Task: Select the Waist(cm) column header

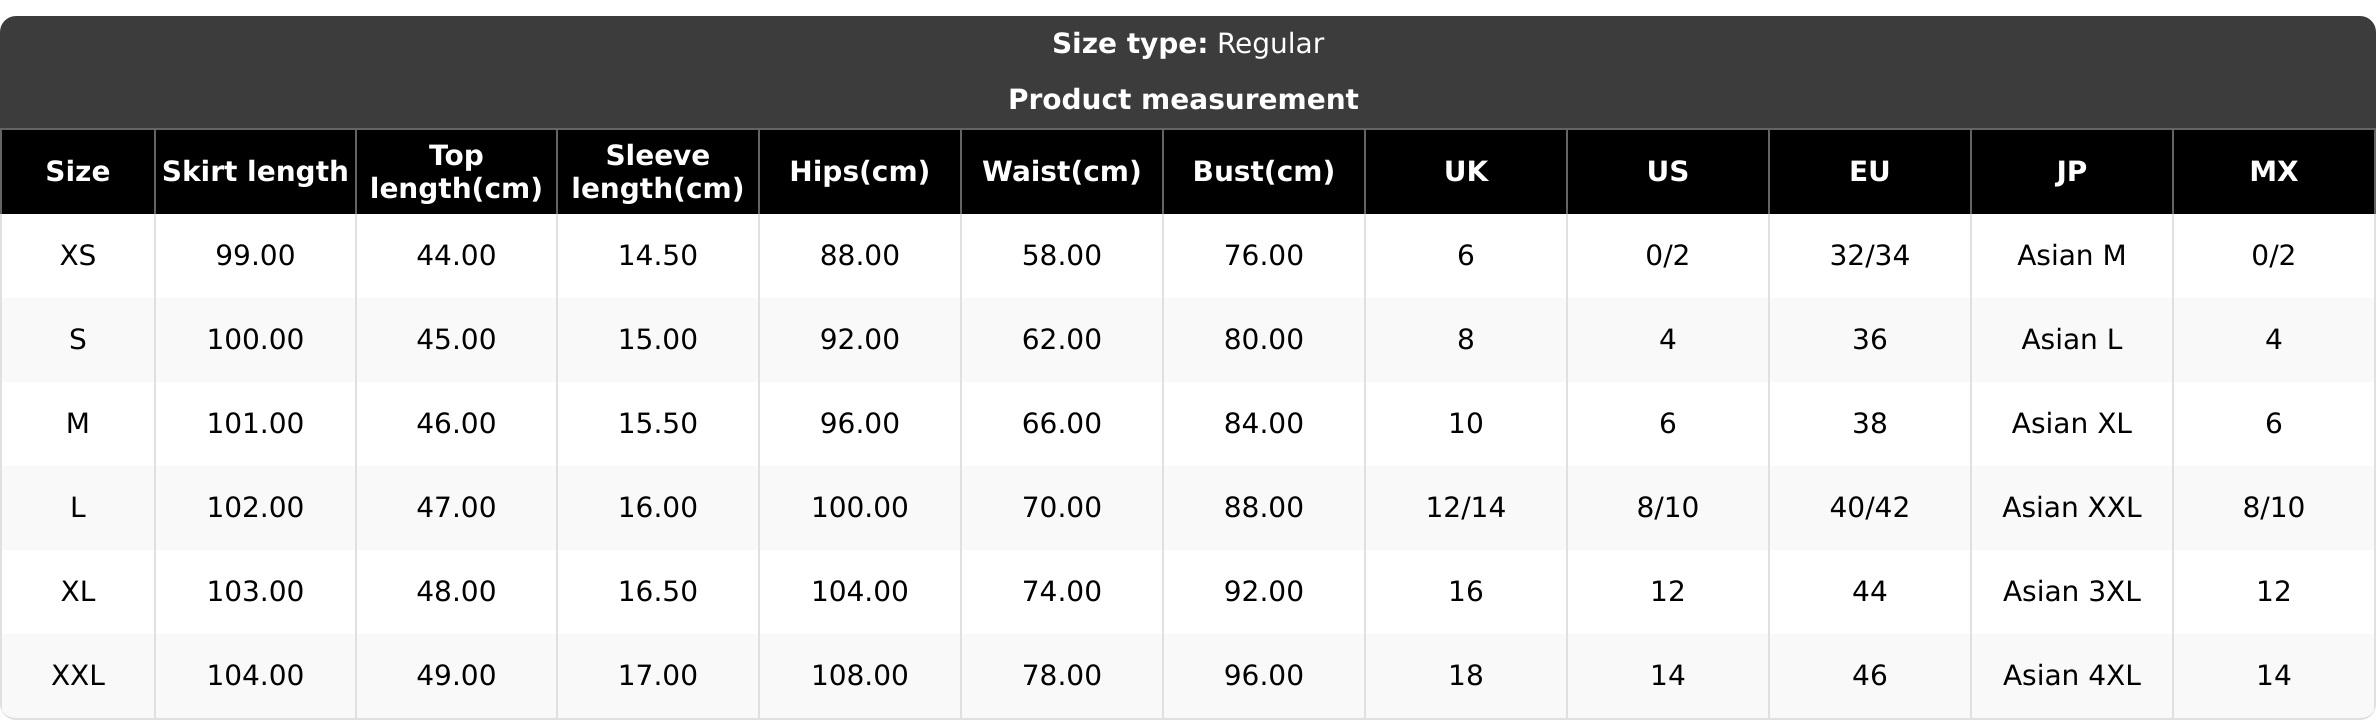Action: coord(1062,172)
